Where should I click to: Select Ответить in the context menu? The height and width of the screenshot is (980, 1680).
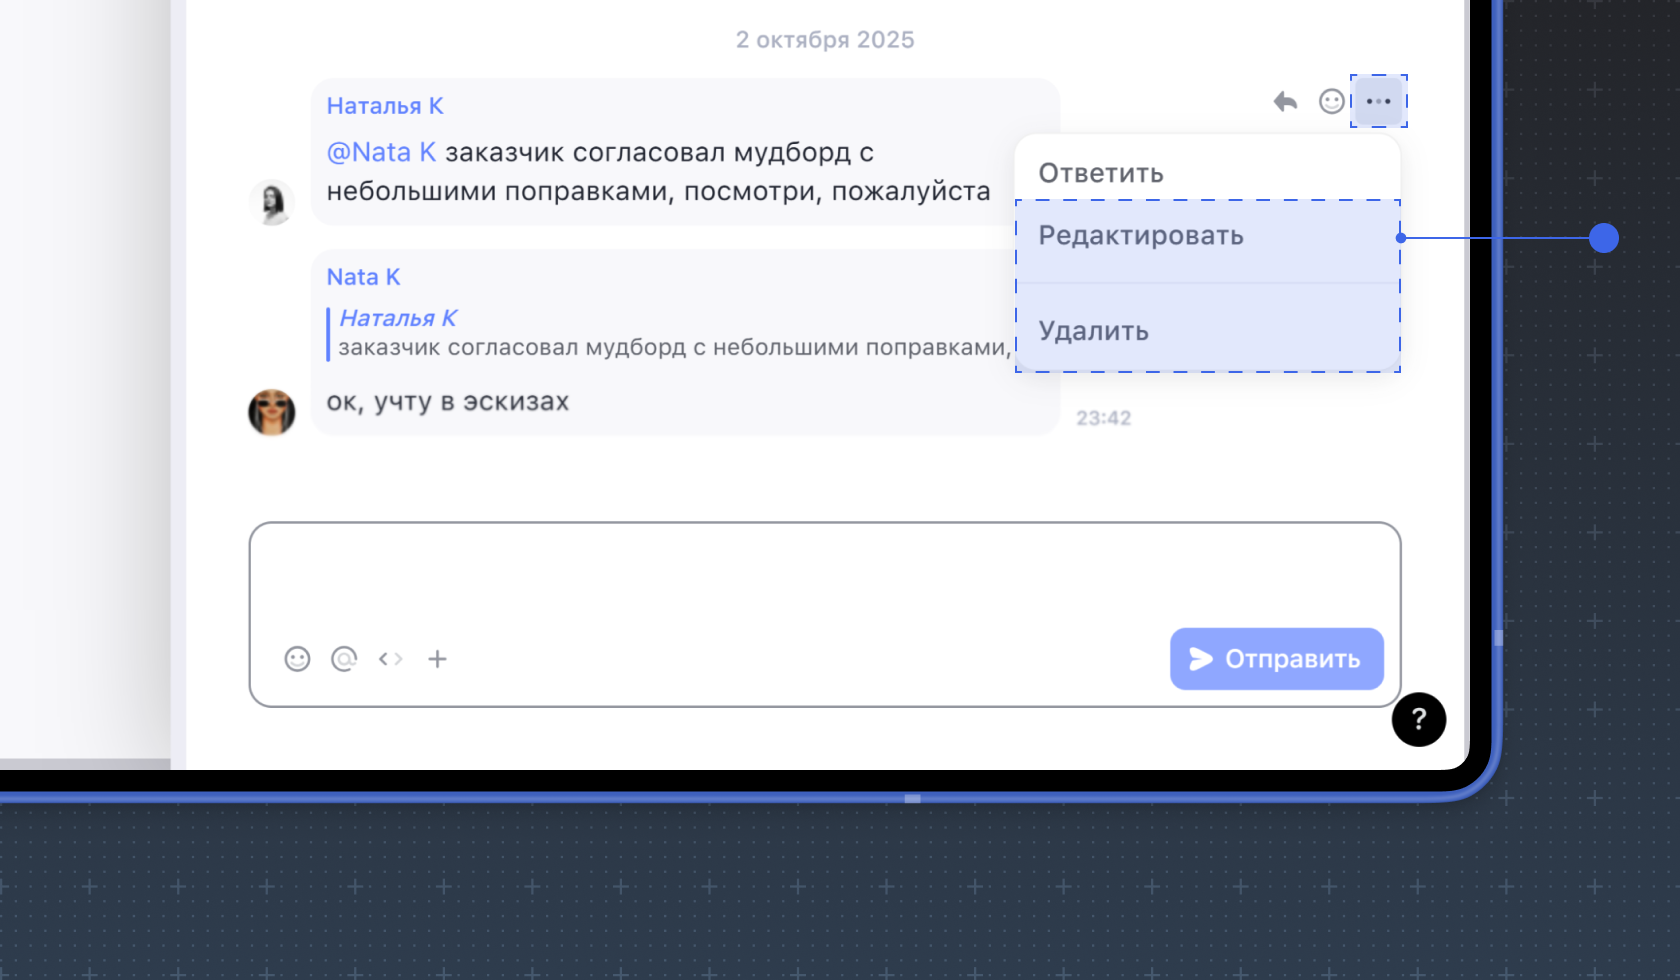1101,173
